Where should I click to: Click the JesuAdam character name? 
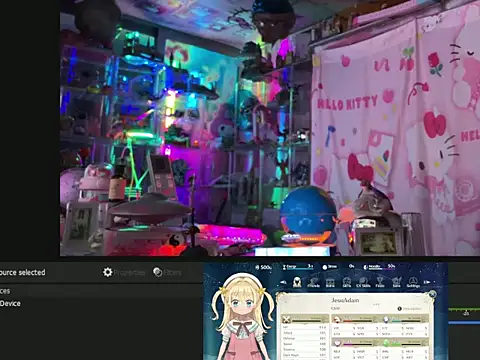click(x=345, y=300)
